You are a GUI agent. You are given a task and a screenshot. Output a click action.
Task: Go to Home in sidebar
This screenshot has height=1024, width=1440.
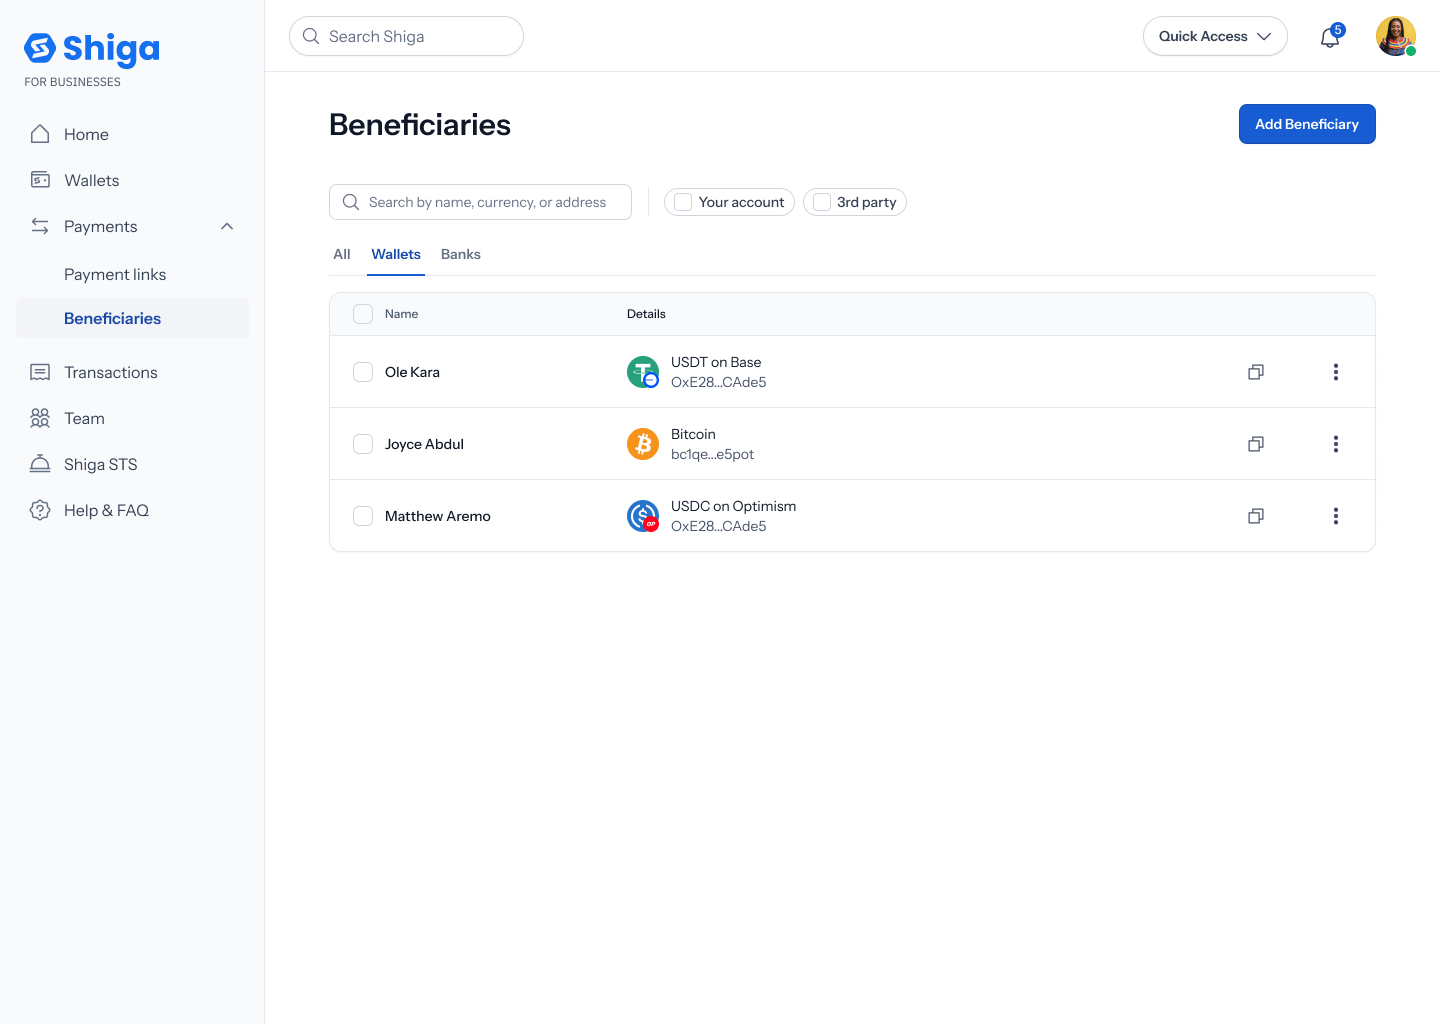point(86,134)
